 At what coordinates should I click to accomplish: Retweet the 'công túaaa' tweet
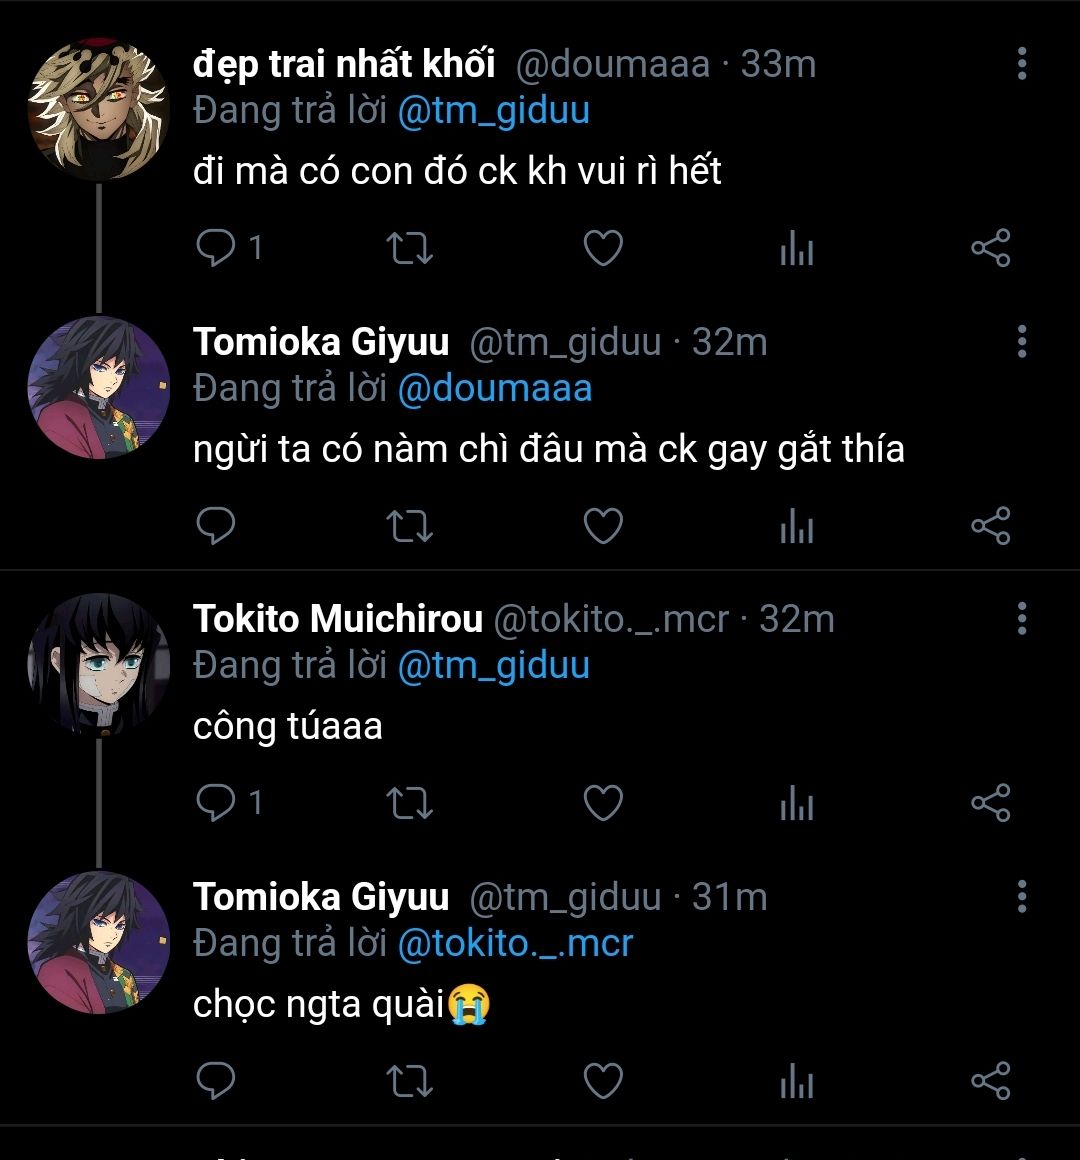point(409,803)
